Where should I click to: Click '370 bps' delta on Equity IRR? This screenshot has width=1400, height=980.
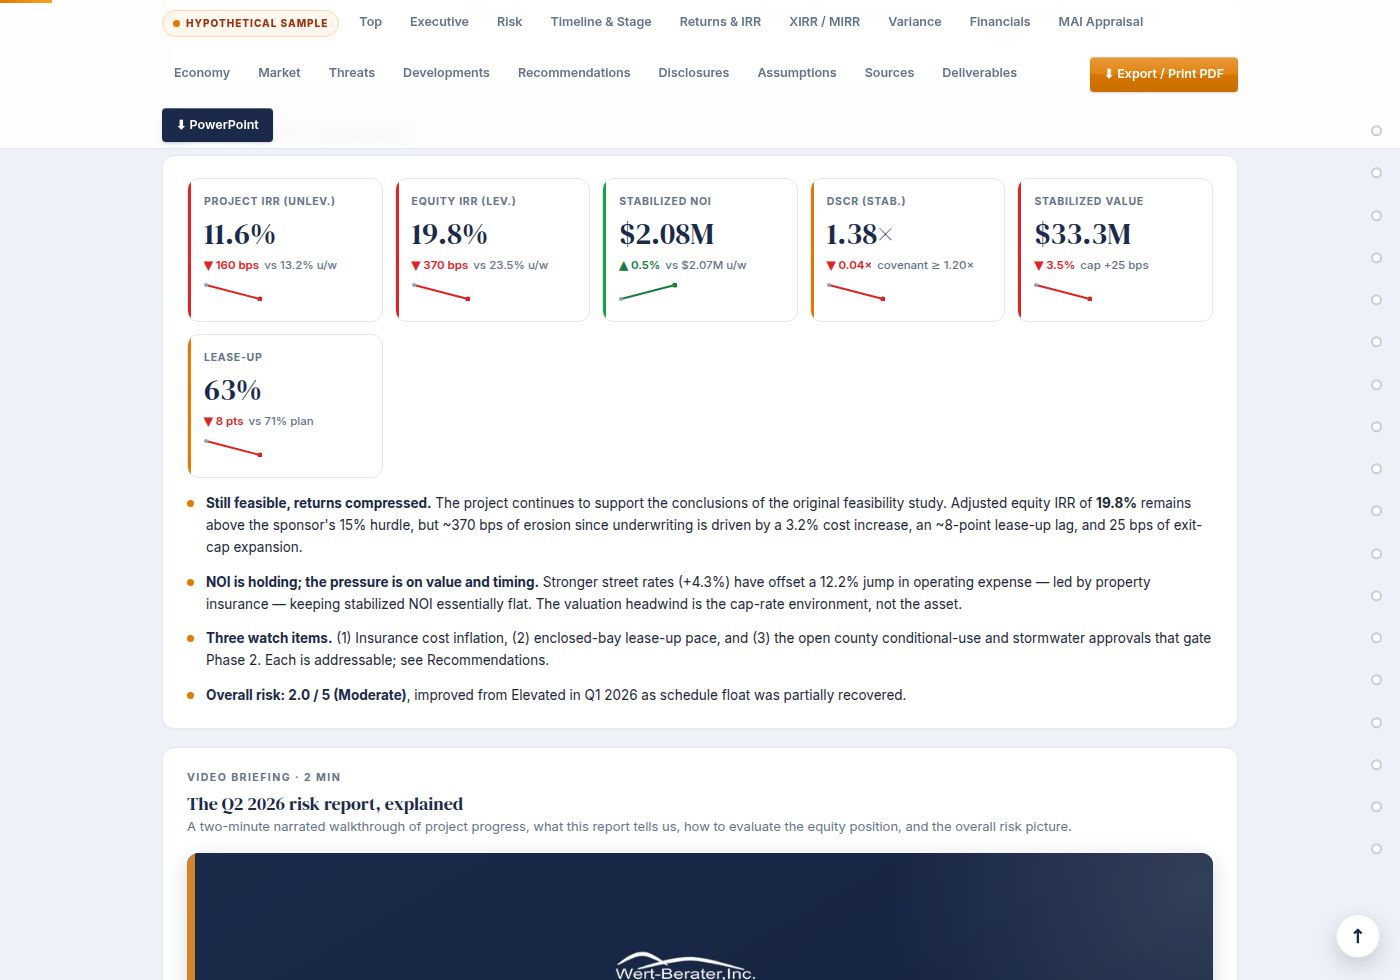pos(445,265)
